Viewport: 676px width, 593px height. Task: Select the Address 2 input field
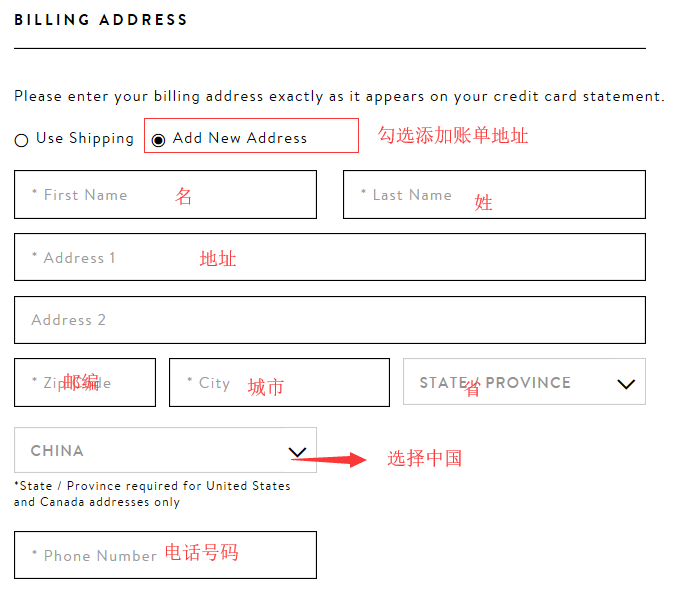(x=330, y=320)
